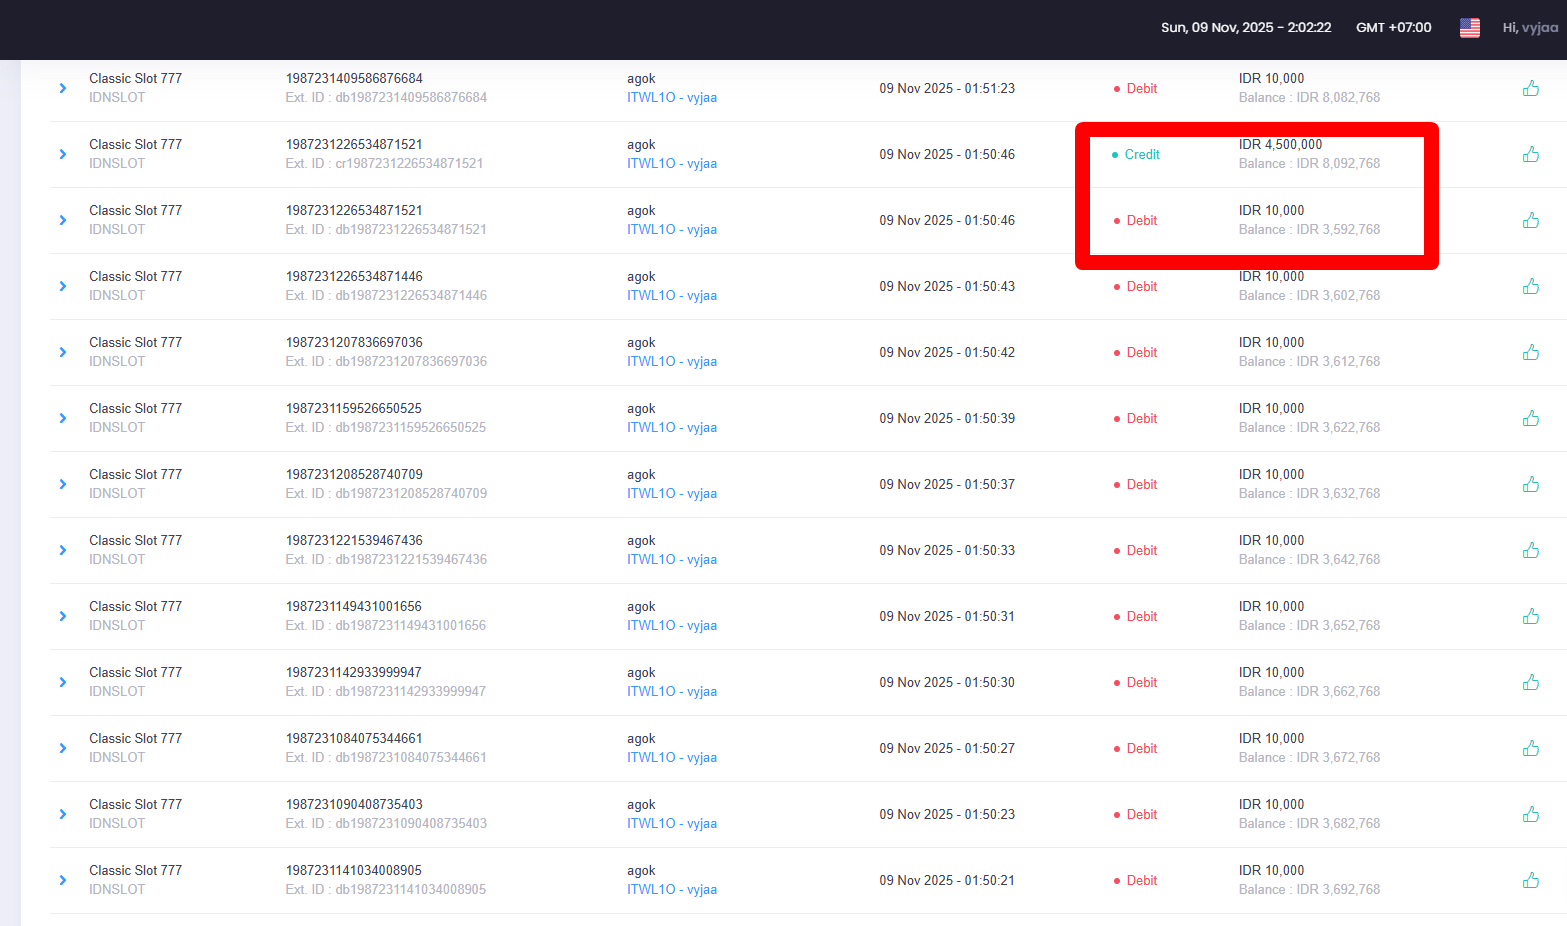Expand transaction 1987231090408735403 row details
The height and width of the screenshot is (926, 1567).
pyautogui.click(x=63, y=814)
